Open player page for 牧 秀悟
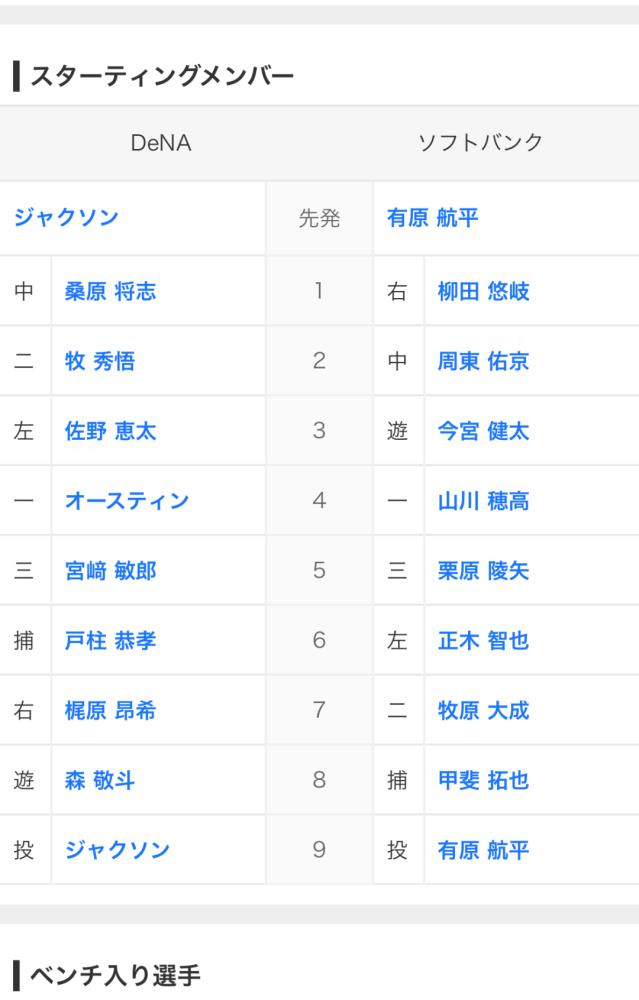 [x=99, y=361]
